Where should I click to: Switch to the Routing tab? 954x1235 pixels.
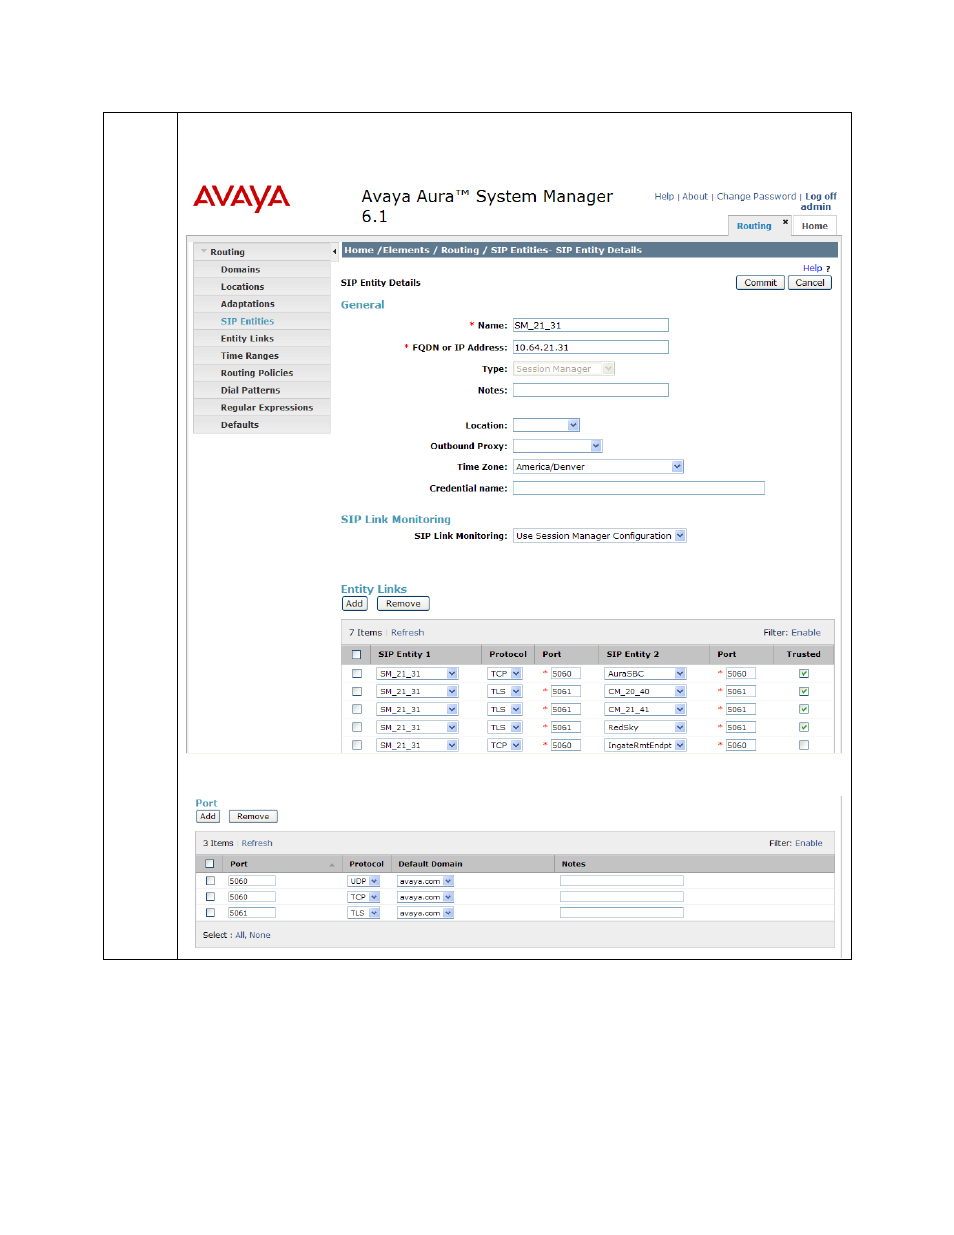coord(754,226)
